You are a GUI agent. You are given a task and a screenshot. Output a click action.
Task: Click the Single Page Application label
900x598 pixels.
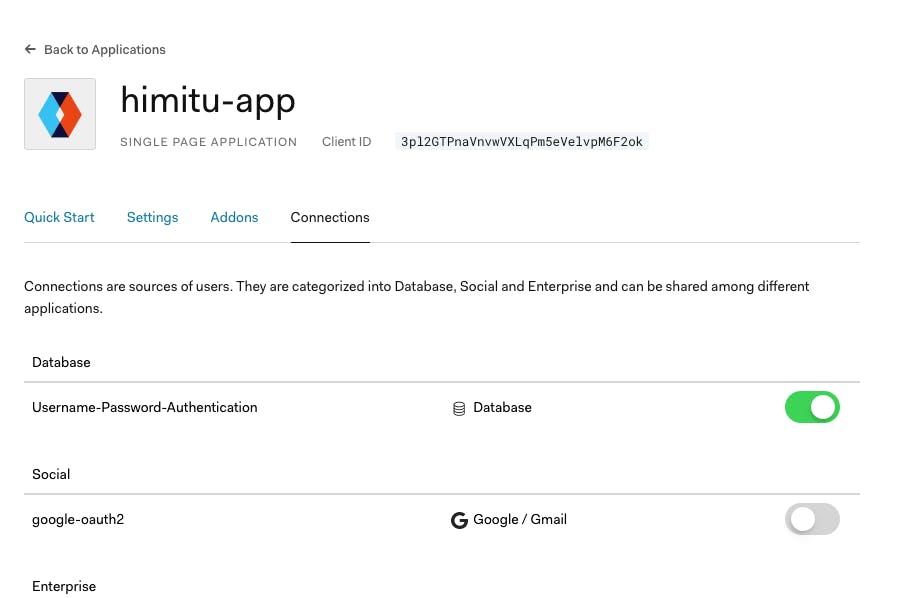click(208, 142)
